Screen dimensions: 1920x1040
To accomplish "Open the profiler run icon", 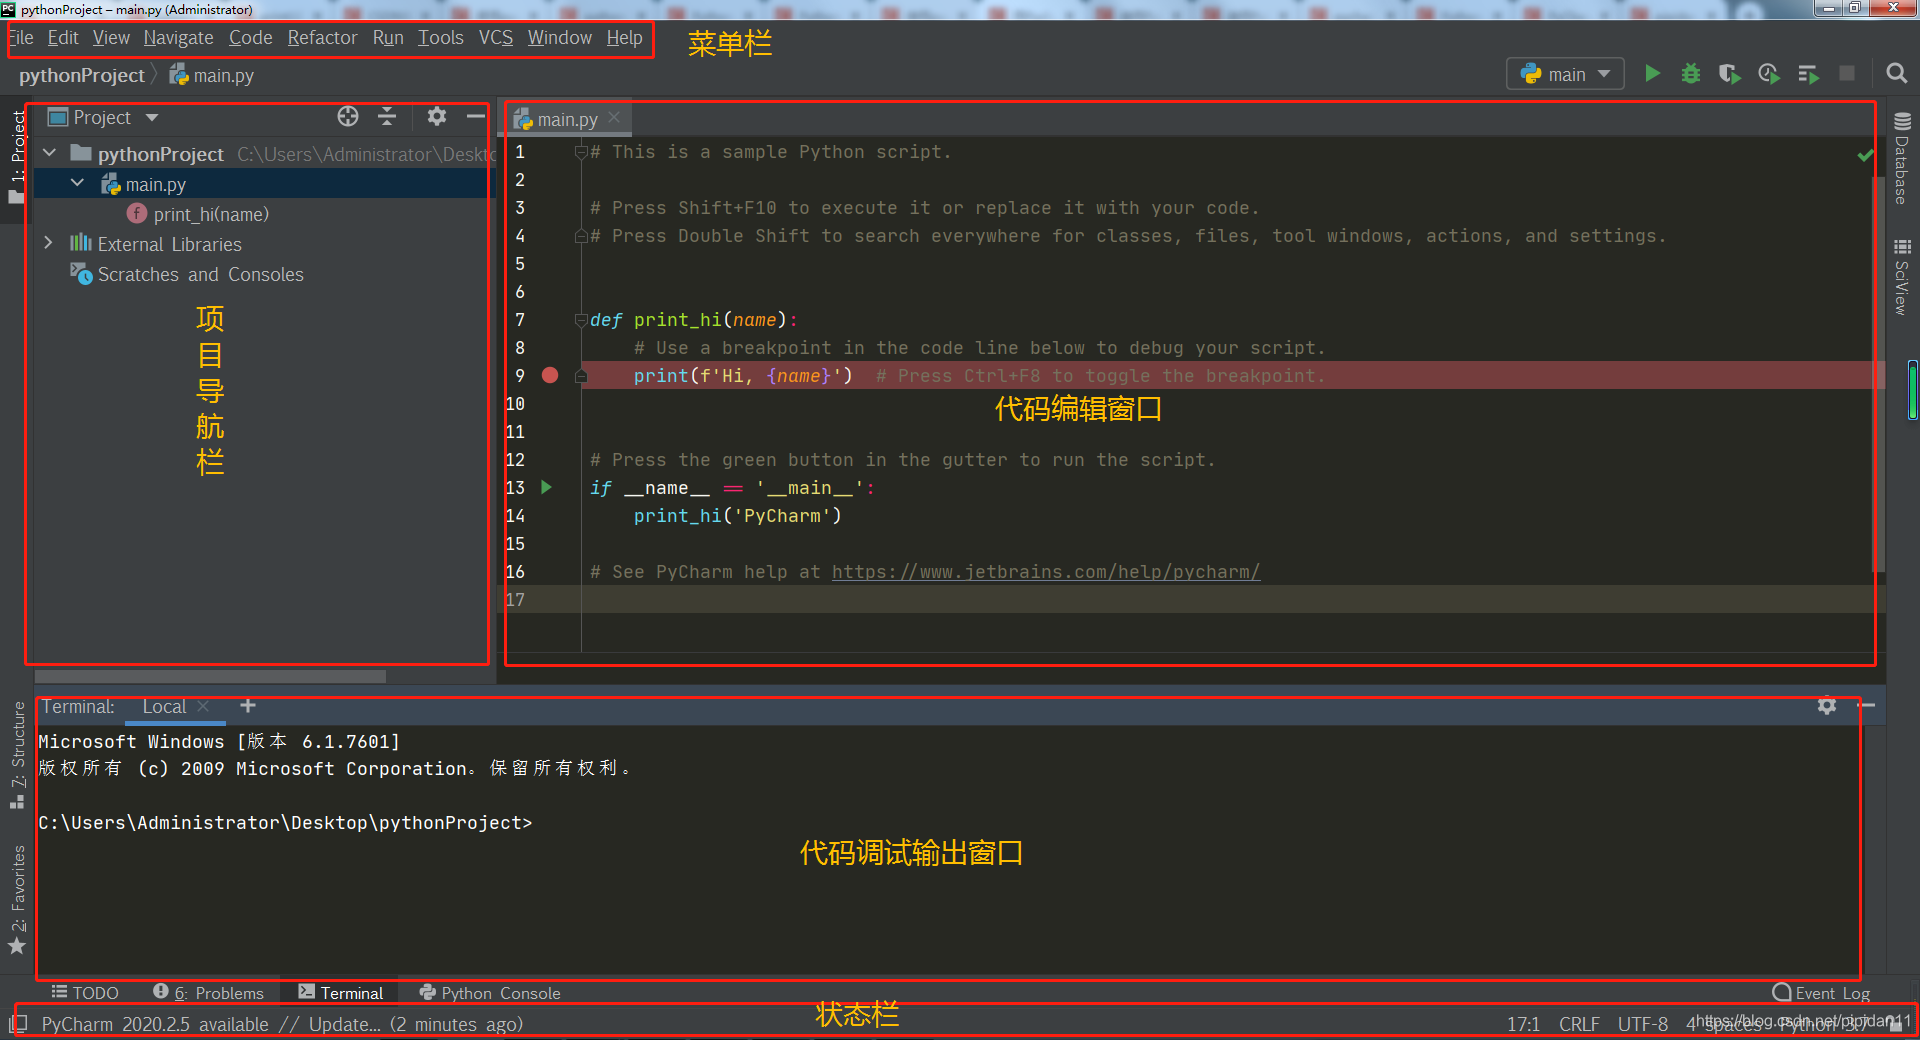I will click(1769, 74).
